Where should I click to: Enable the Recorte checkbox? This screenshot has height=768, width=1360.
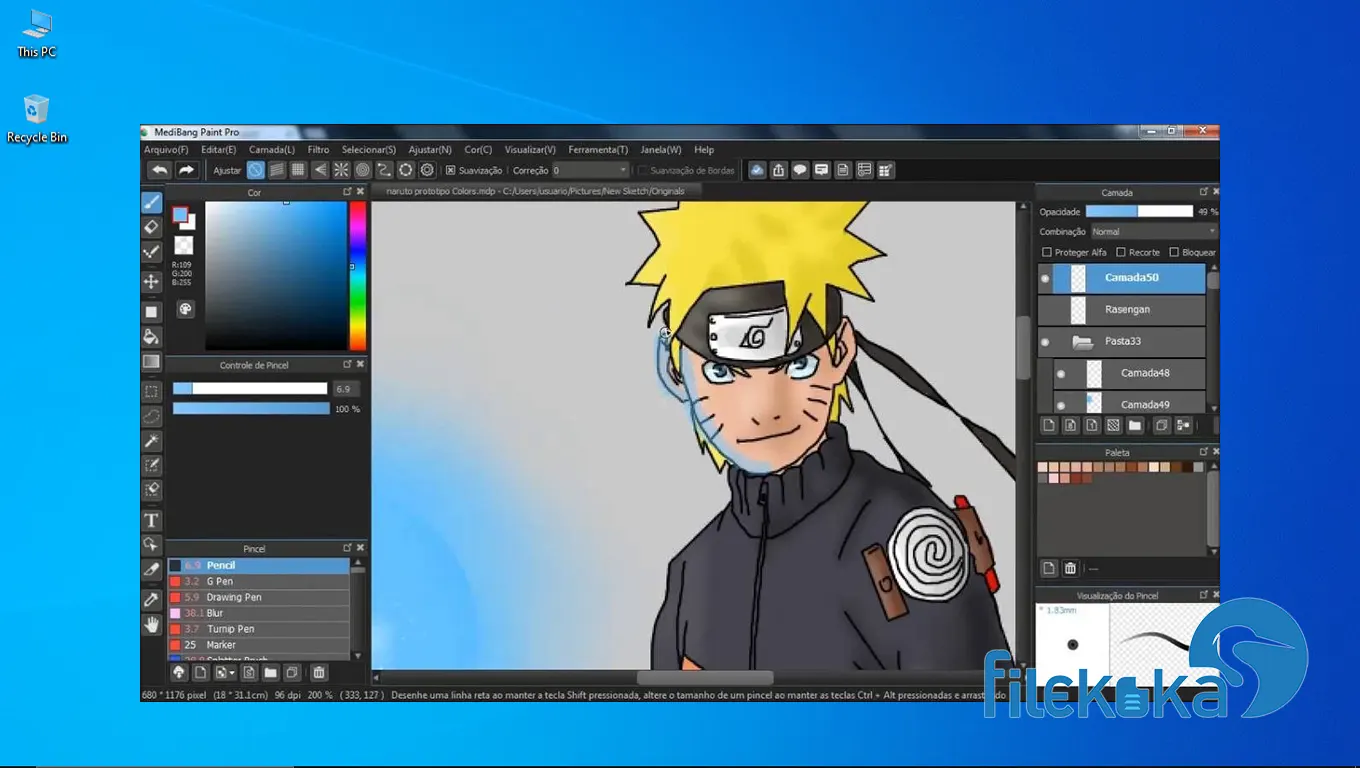click(x=1121, y=252)
